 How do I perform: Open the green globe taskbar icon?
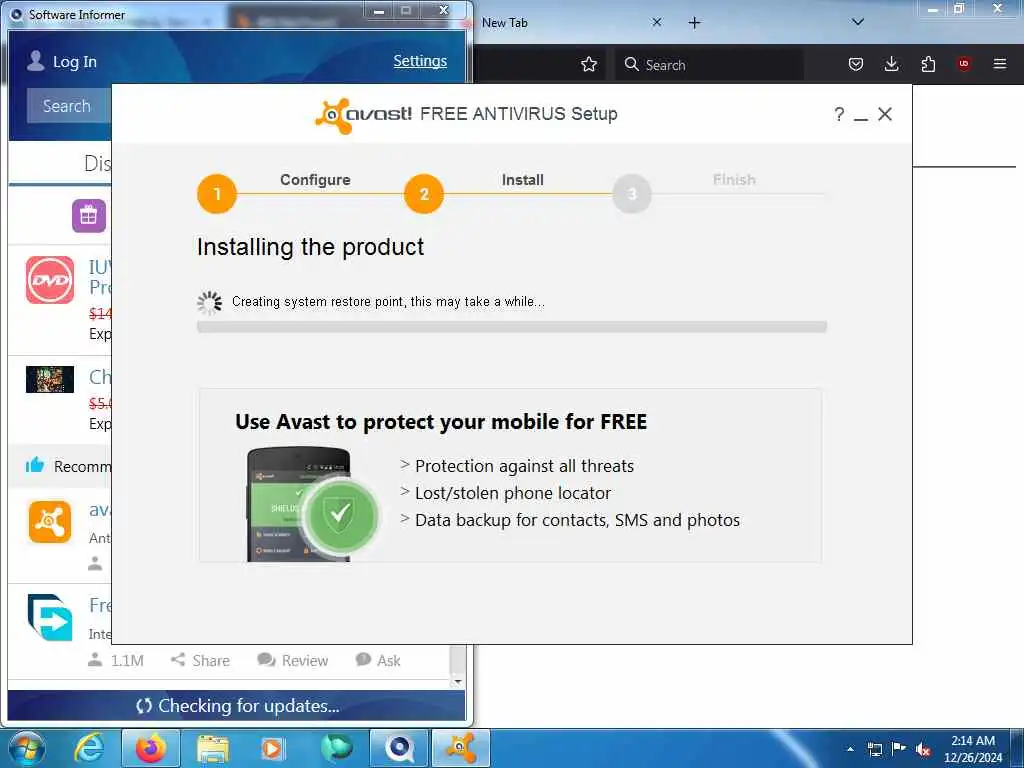(336, 749)
